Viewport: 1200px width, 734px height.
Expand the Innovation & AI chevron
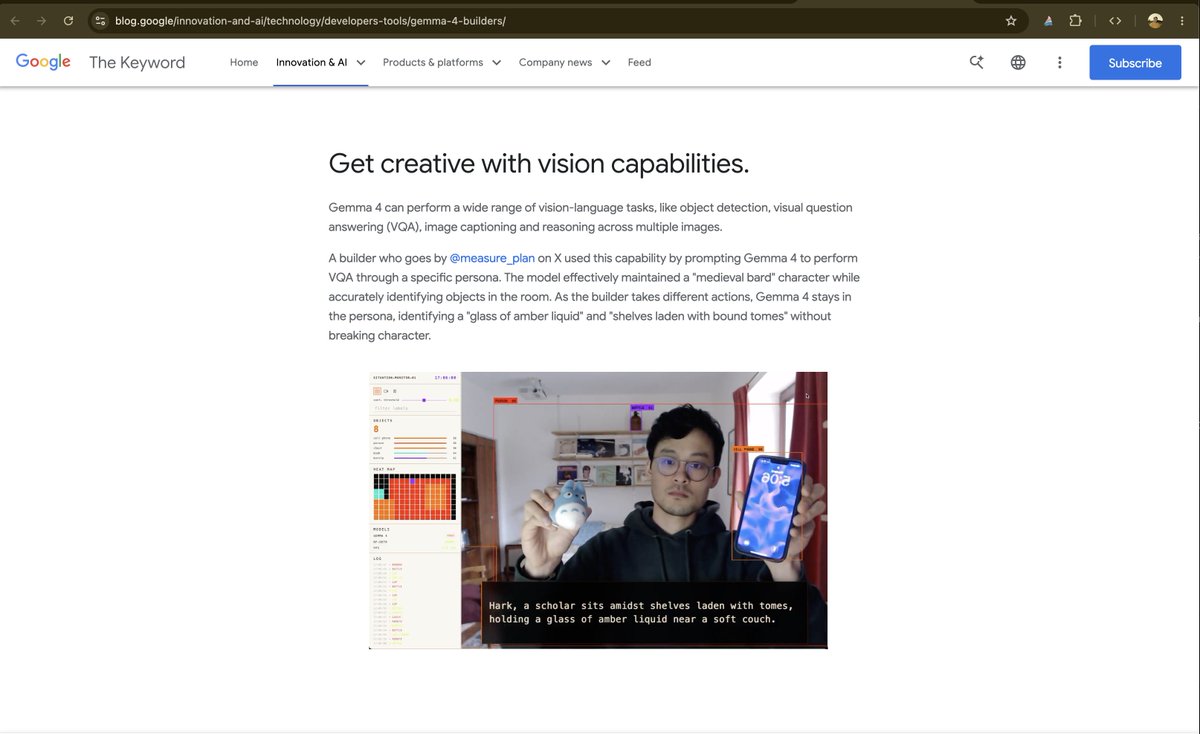pos(361,62)
